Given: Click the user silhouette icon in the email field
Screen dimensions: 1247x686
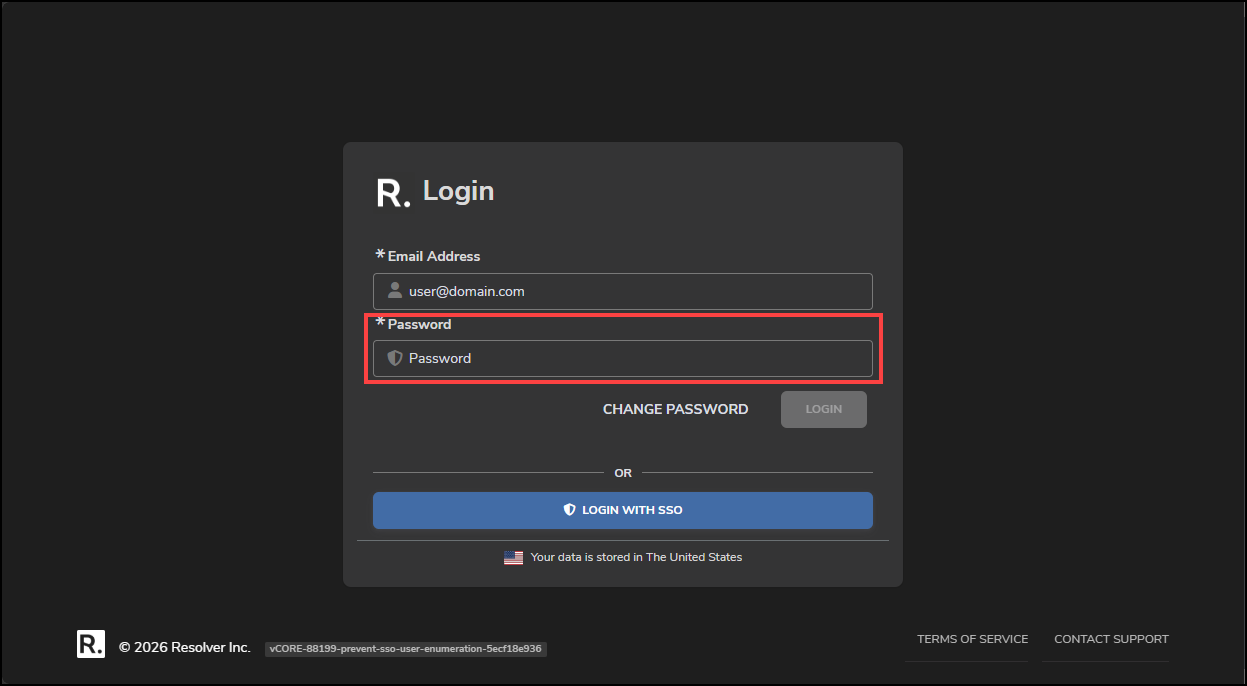Looking at the screenshot, I should coord(395,291).
